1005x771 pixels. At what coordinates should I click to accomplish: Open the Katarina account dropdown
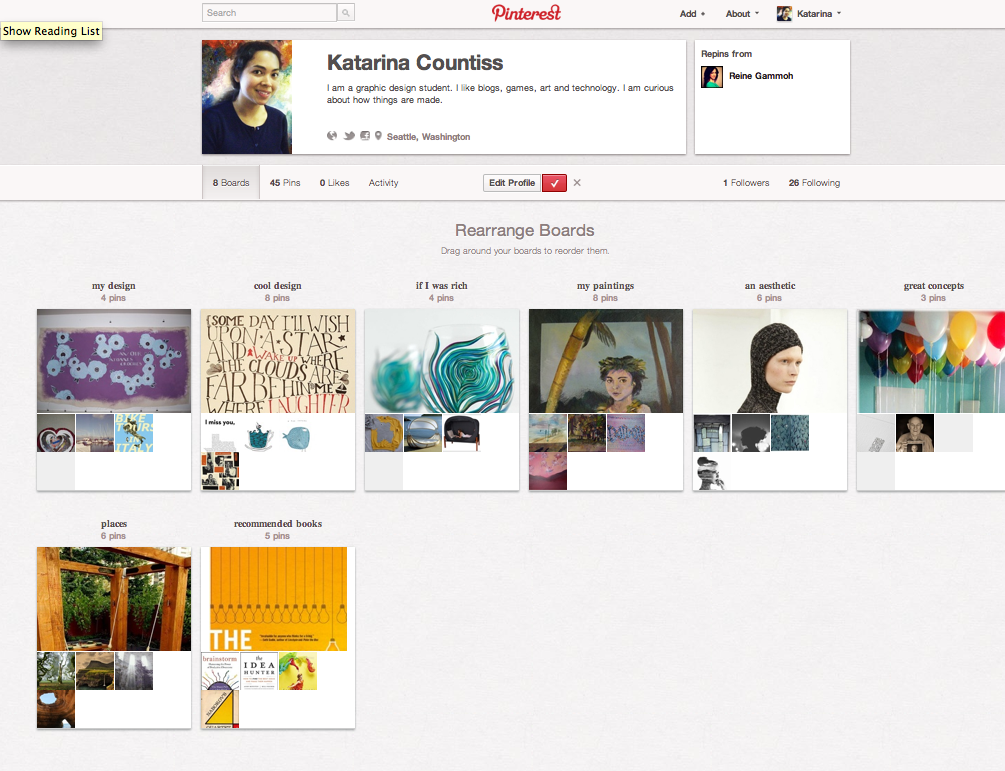point(809,14)
